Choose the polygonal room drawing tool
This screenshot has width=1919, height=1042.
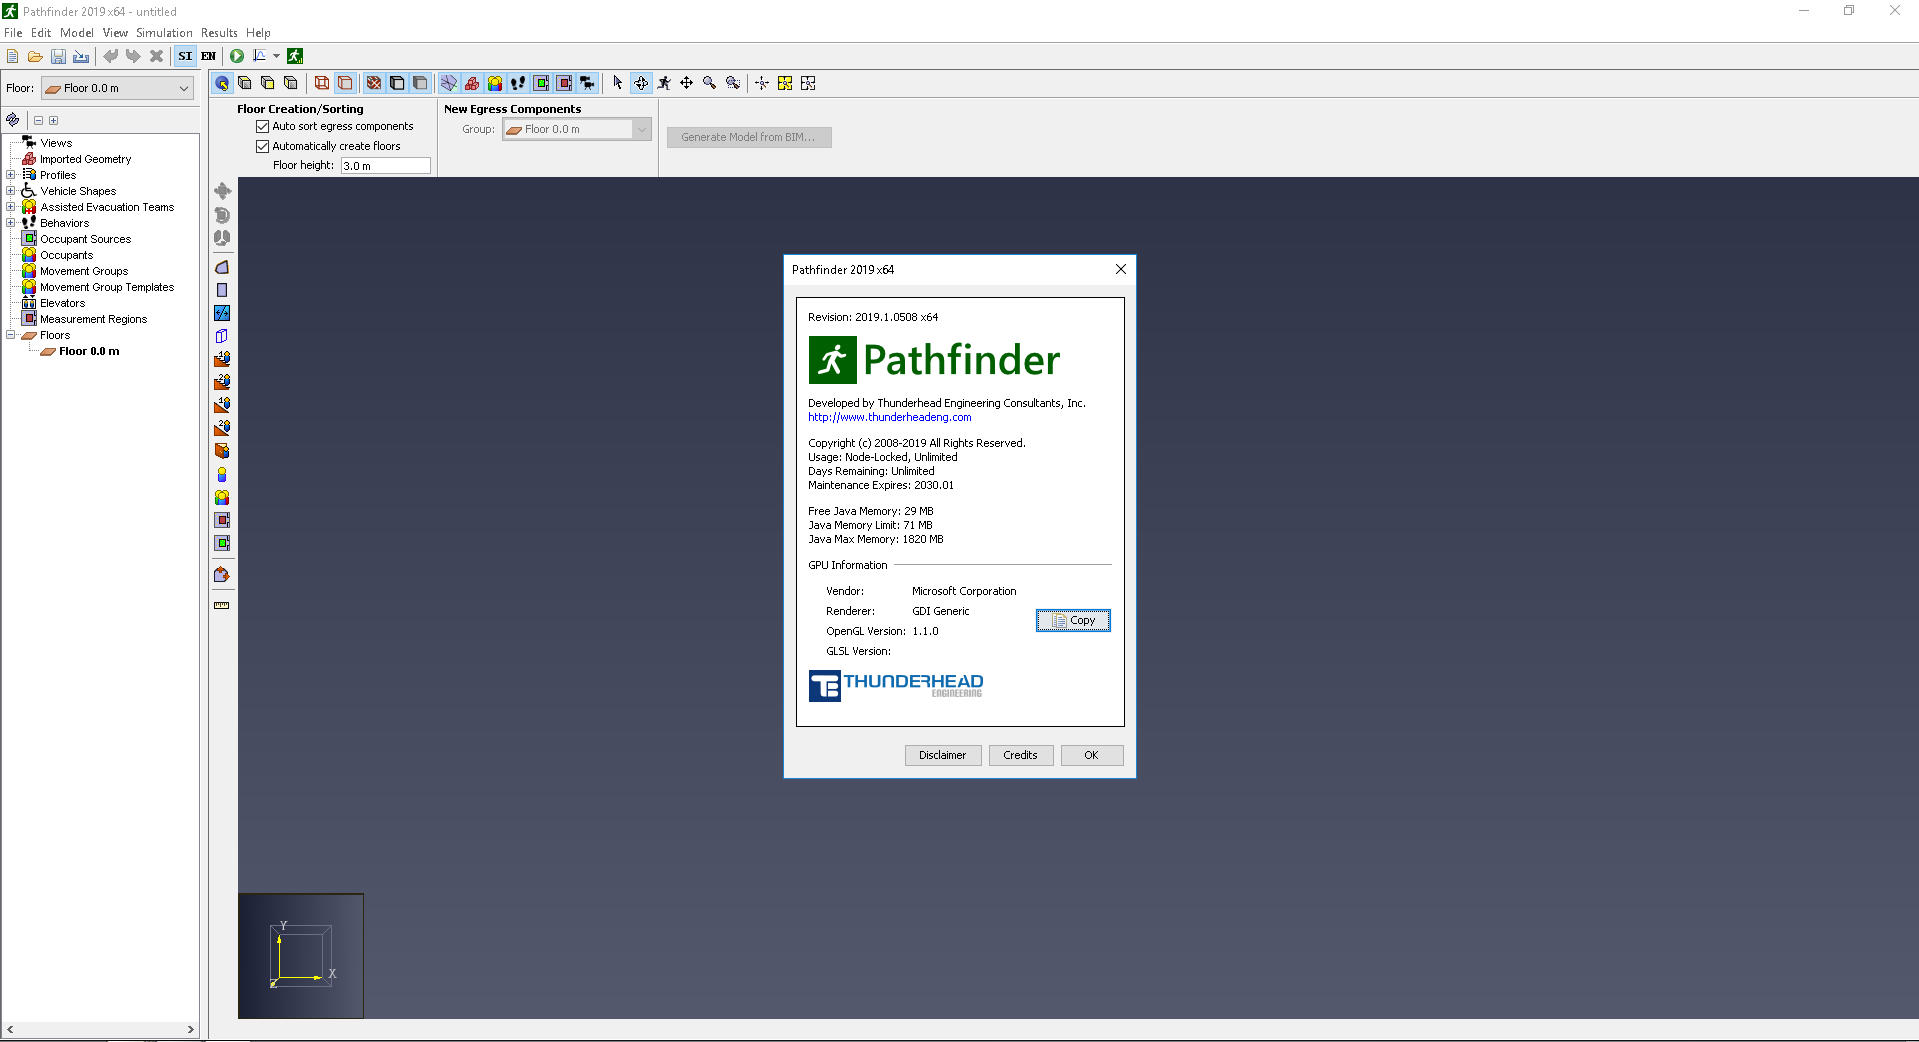coord(222,267)
